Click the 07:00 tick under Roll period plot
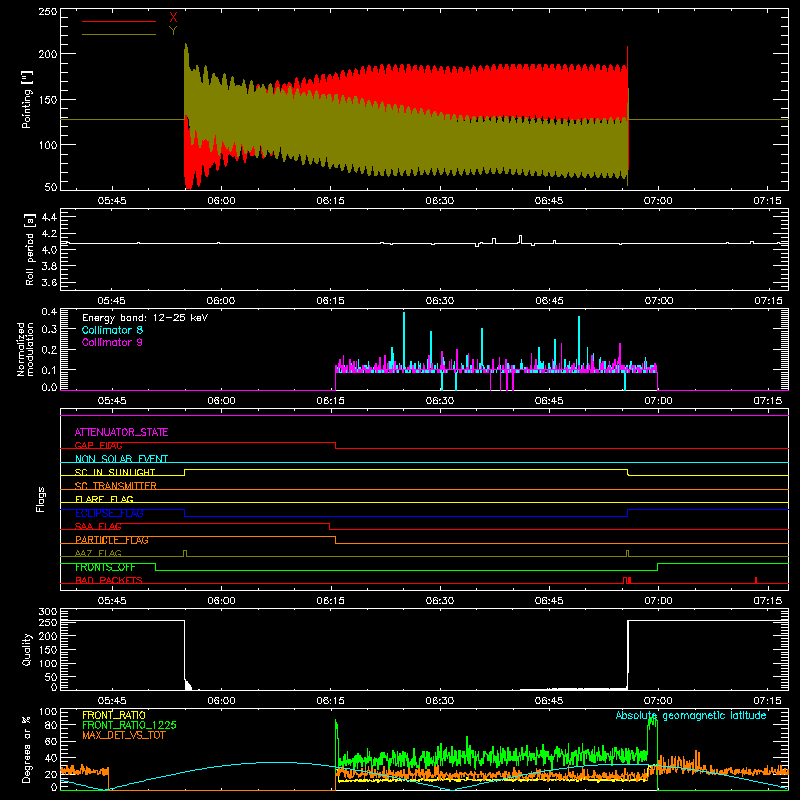 [659, 301]
